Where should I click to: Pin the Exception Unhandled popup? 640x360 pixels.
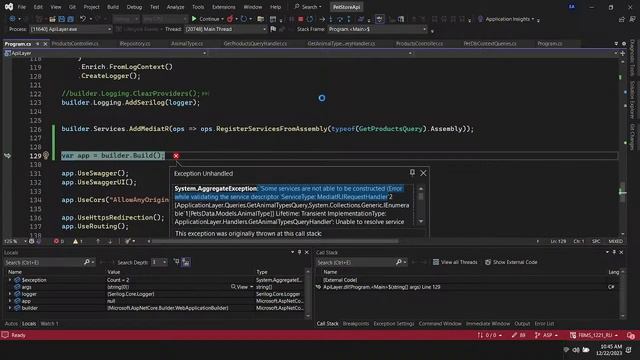(412, 173)
